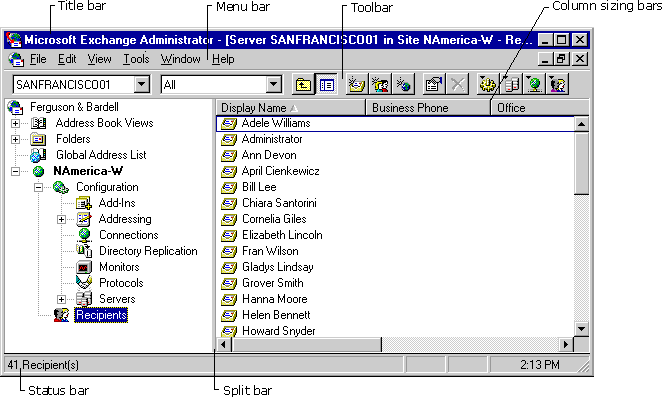Image resolution: width=662 pixels, height=397 pixels.
Task: Create a new distribution list from toolbar
Action: 380,85
